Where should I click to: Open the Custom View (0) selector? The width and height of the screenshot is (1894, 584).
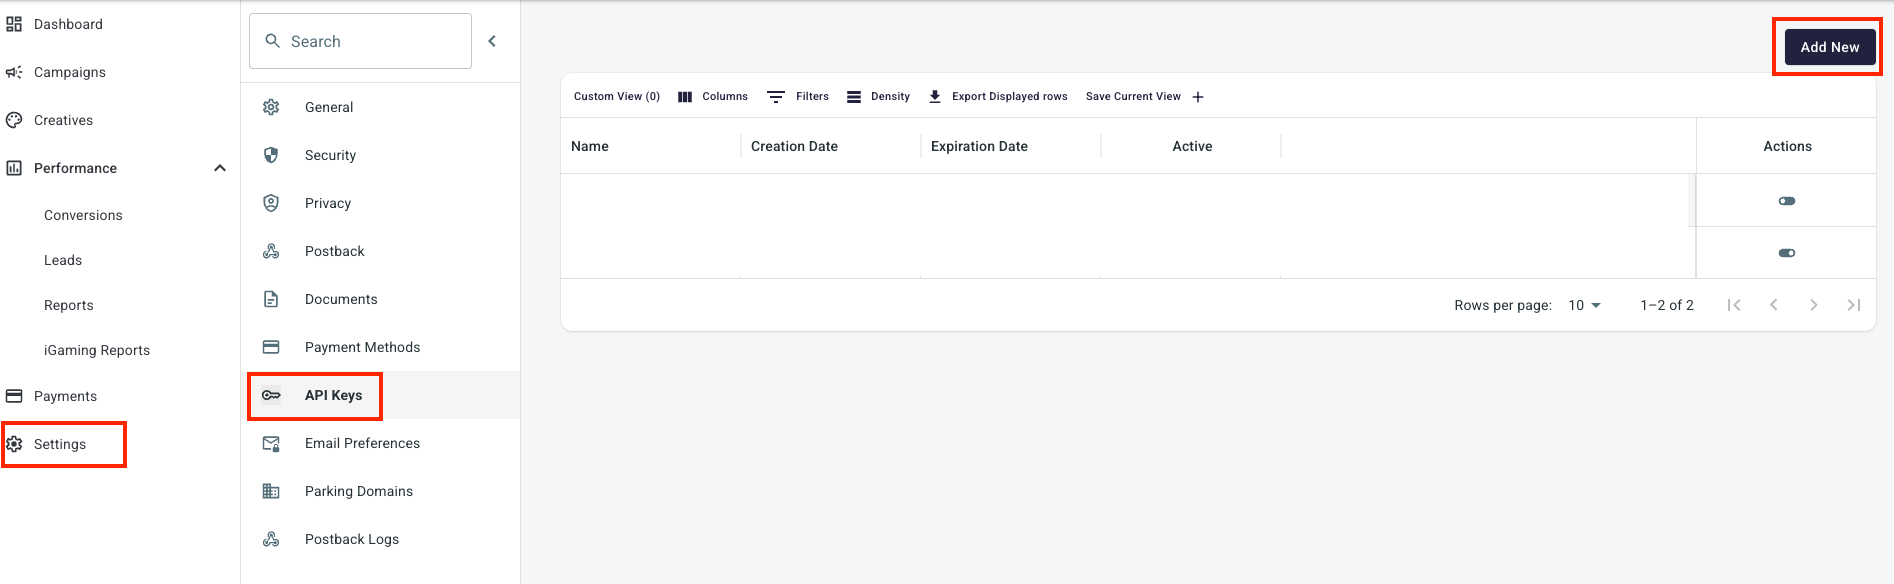(617, 97)
